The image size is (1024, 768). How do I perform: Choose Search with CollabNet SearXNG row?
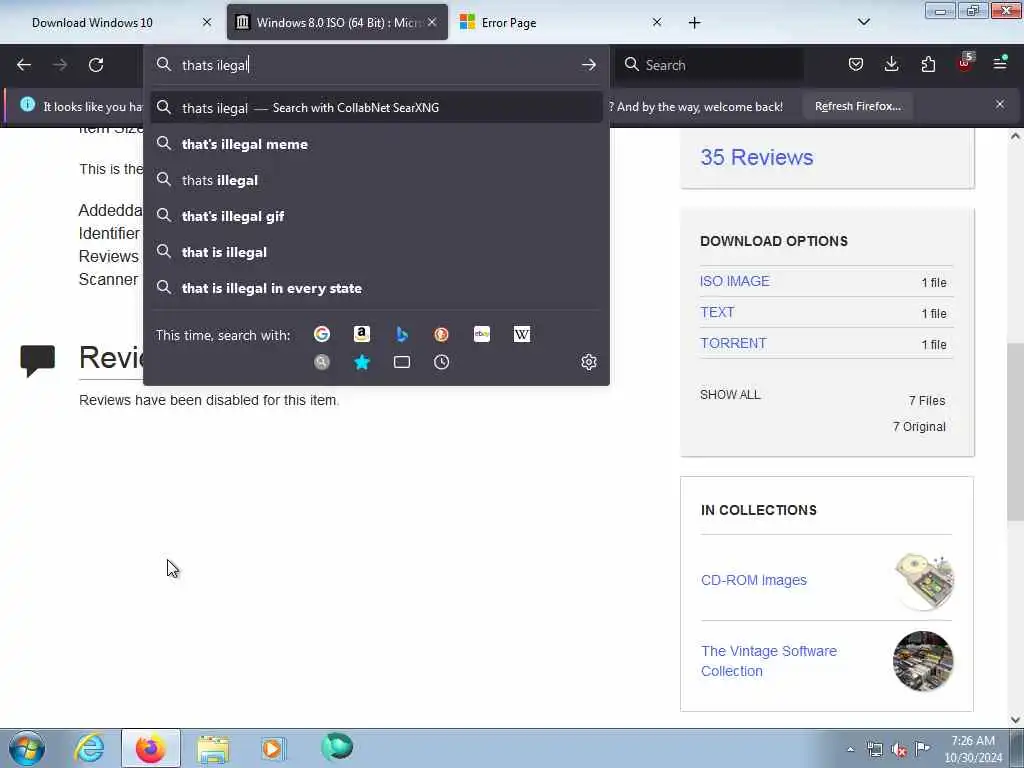pyautogui.click(x=376, y=108)
